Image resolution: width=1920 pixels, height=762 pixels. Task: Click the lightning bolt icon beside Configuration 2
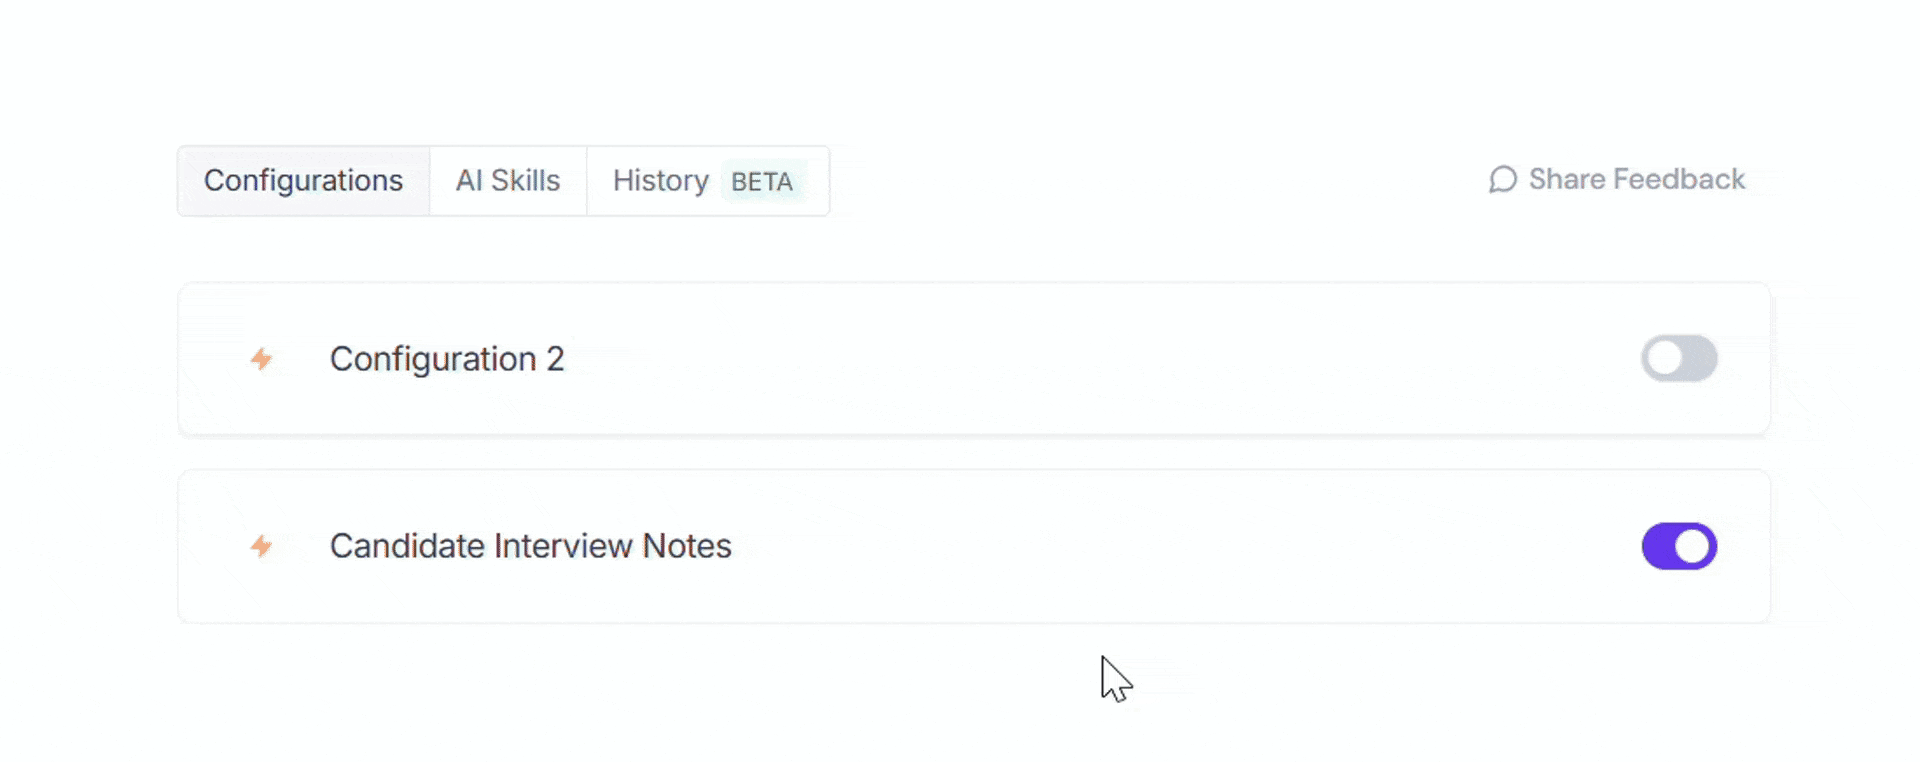(x=261, y=359)
